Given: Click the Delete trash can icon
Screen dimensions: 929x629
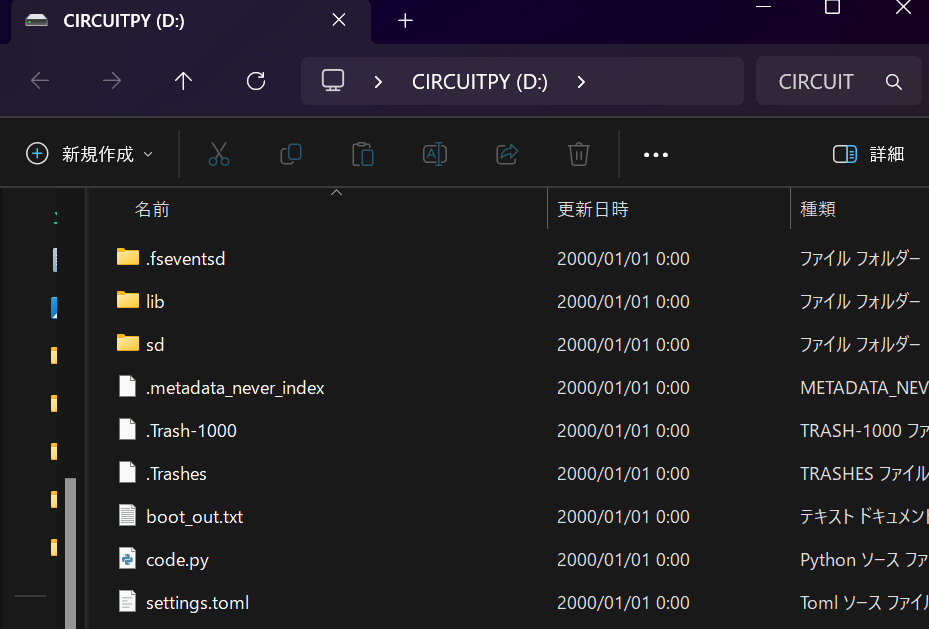Looking at the screenshot, I should [579, 155].
